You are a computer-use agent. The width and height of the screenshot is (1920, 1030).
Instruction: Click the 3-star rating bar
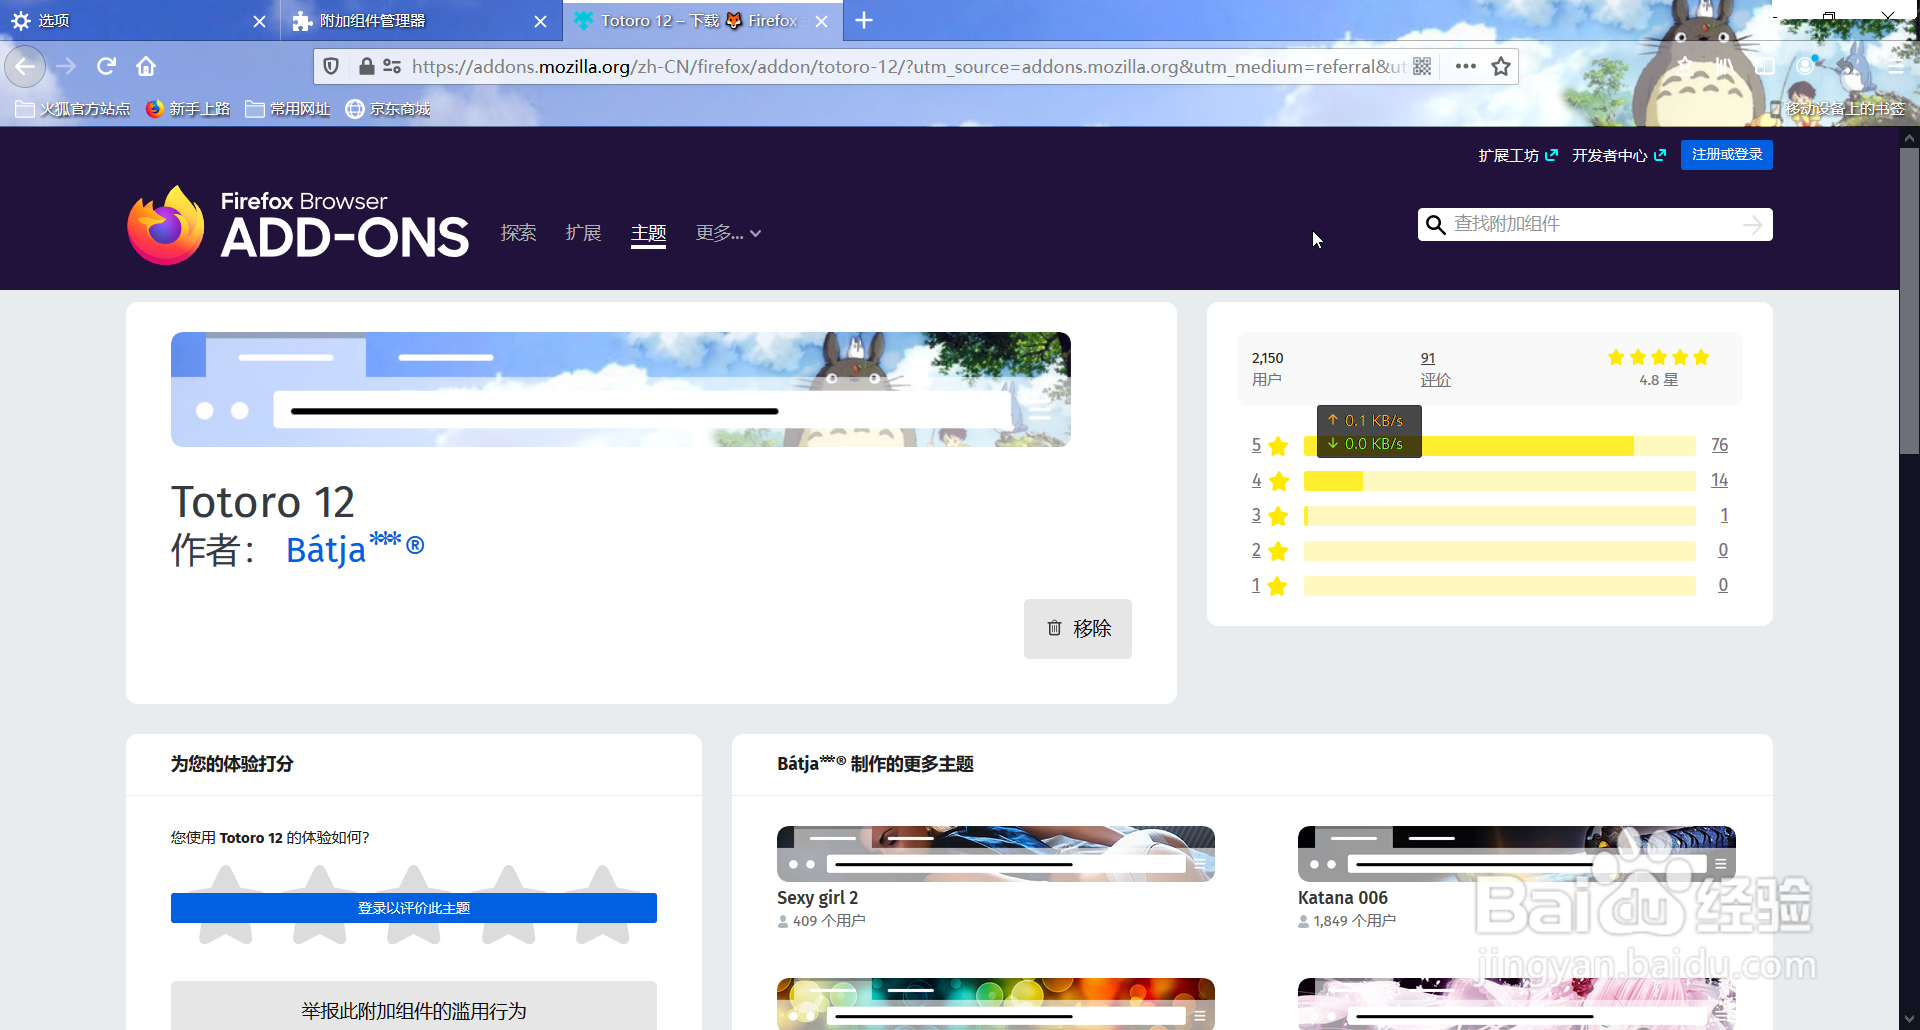click(x=1500, y=516)
